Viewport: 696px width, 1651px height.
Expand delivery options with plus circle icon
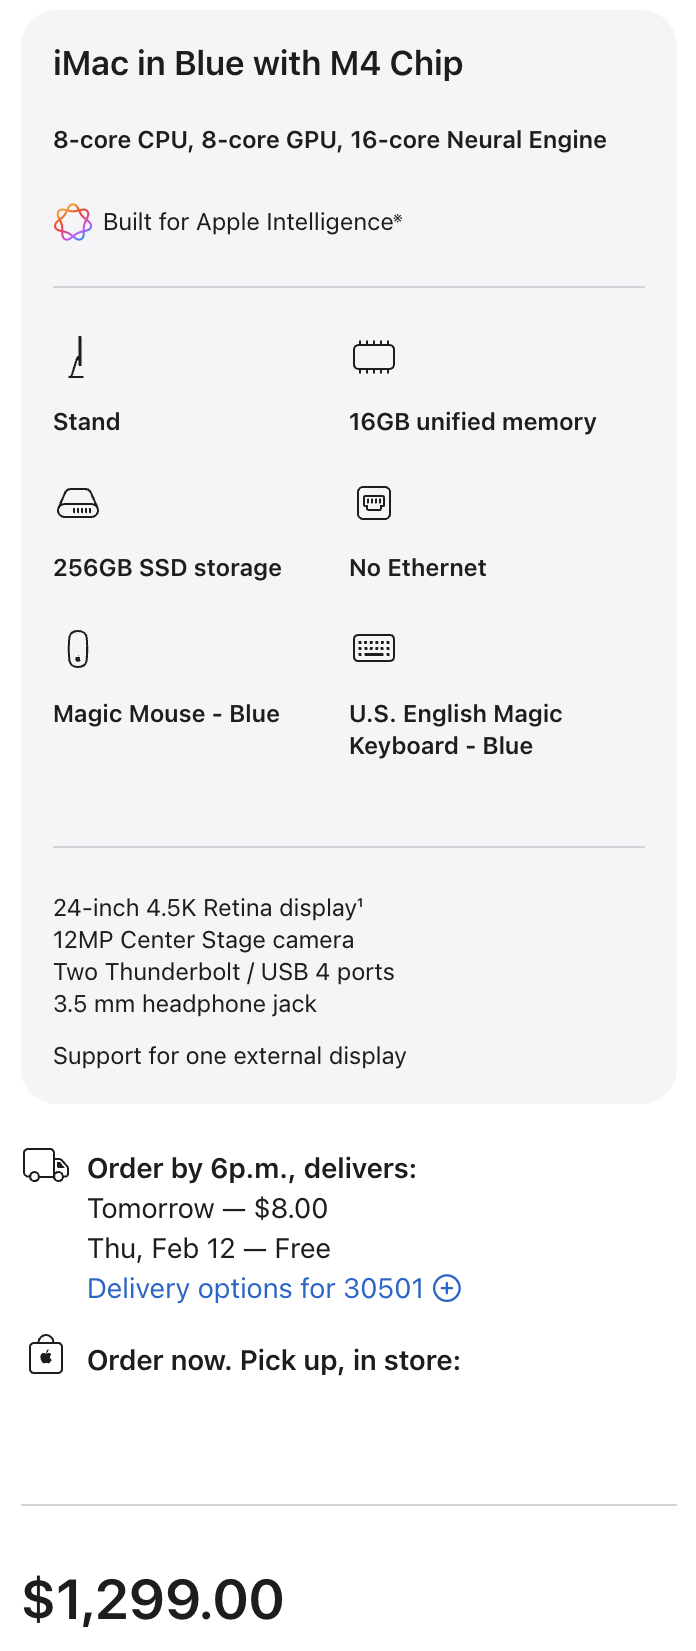click(447, 1288)
